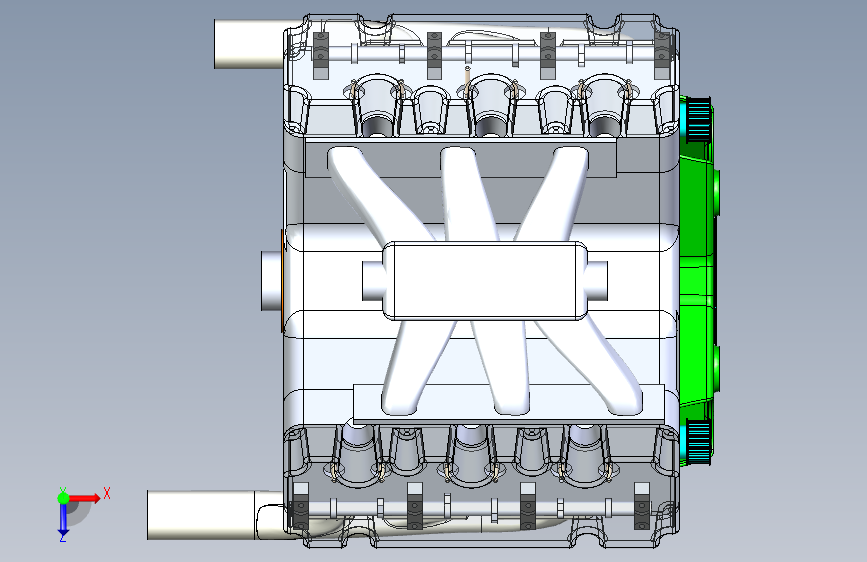The image size is (867, 562).
Task: Select the cylindrical shaft stub on the left engine face
Action: click(x=271, y=280)
